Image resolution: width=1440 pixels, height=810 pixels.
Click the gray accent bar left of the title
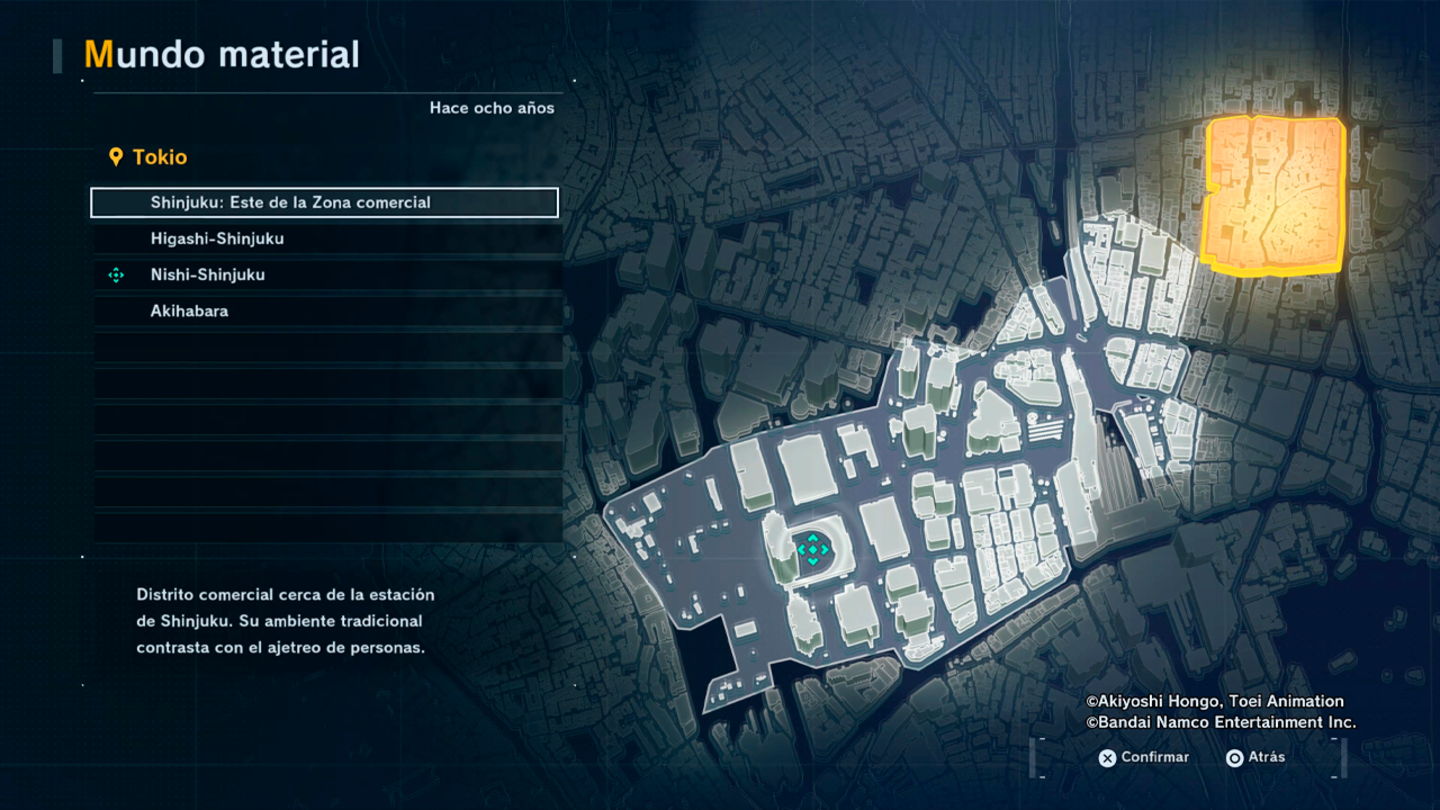pyautogui.click(x=58, y=56)
